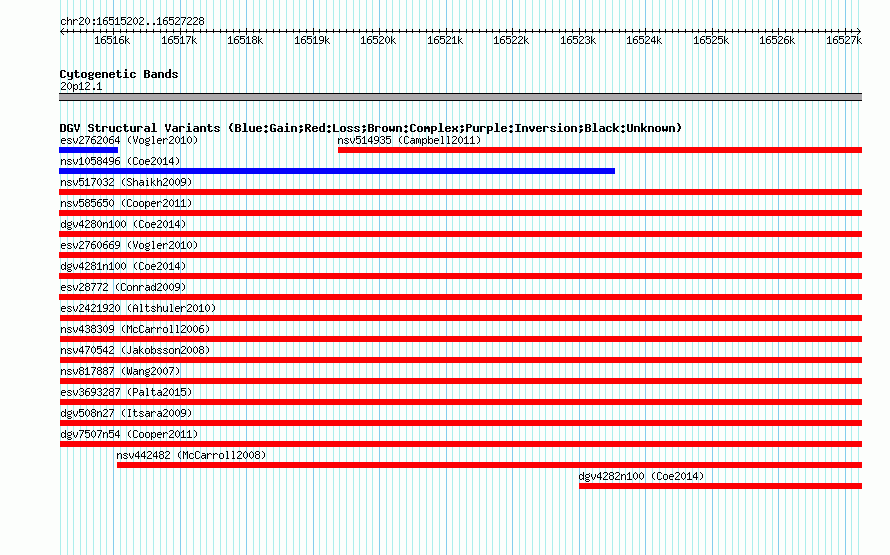The height and width of the screenshot is (555, 890).
Task: Click the gray 20p12.1 cytogenetic band bar
Action: click(x=460, y=97)
